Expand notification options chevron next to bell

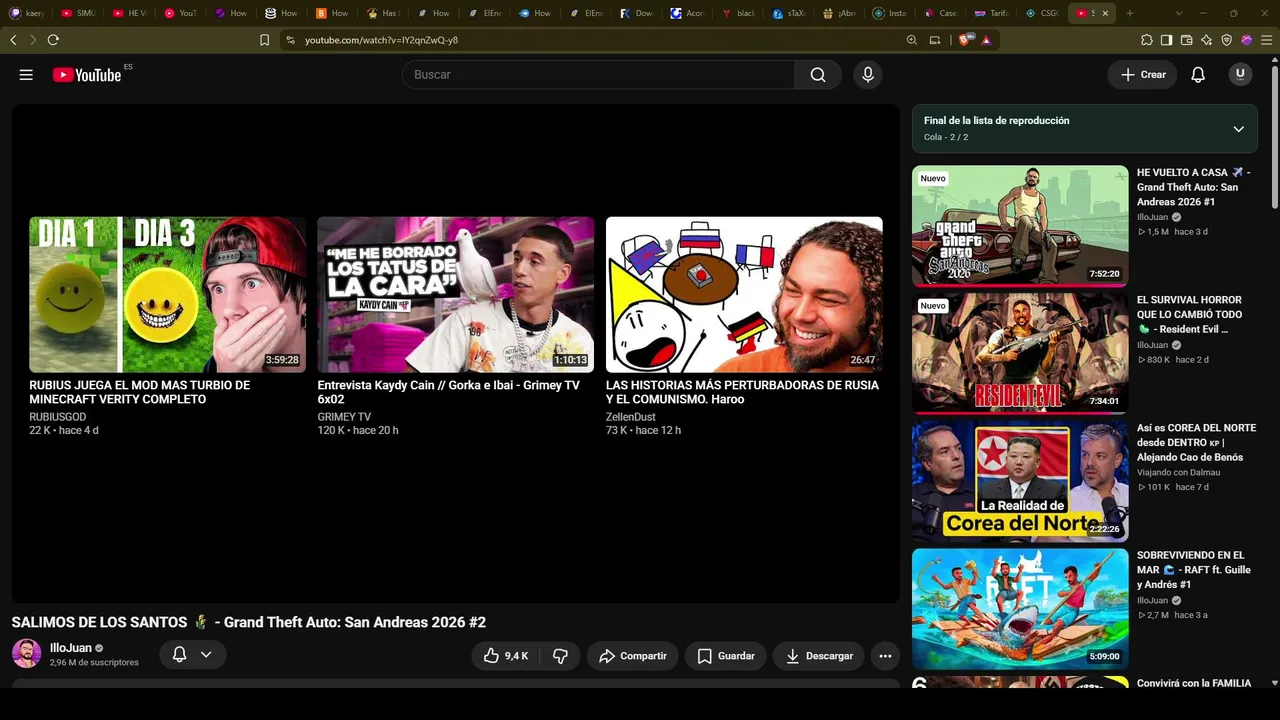point(206,655)
